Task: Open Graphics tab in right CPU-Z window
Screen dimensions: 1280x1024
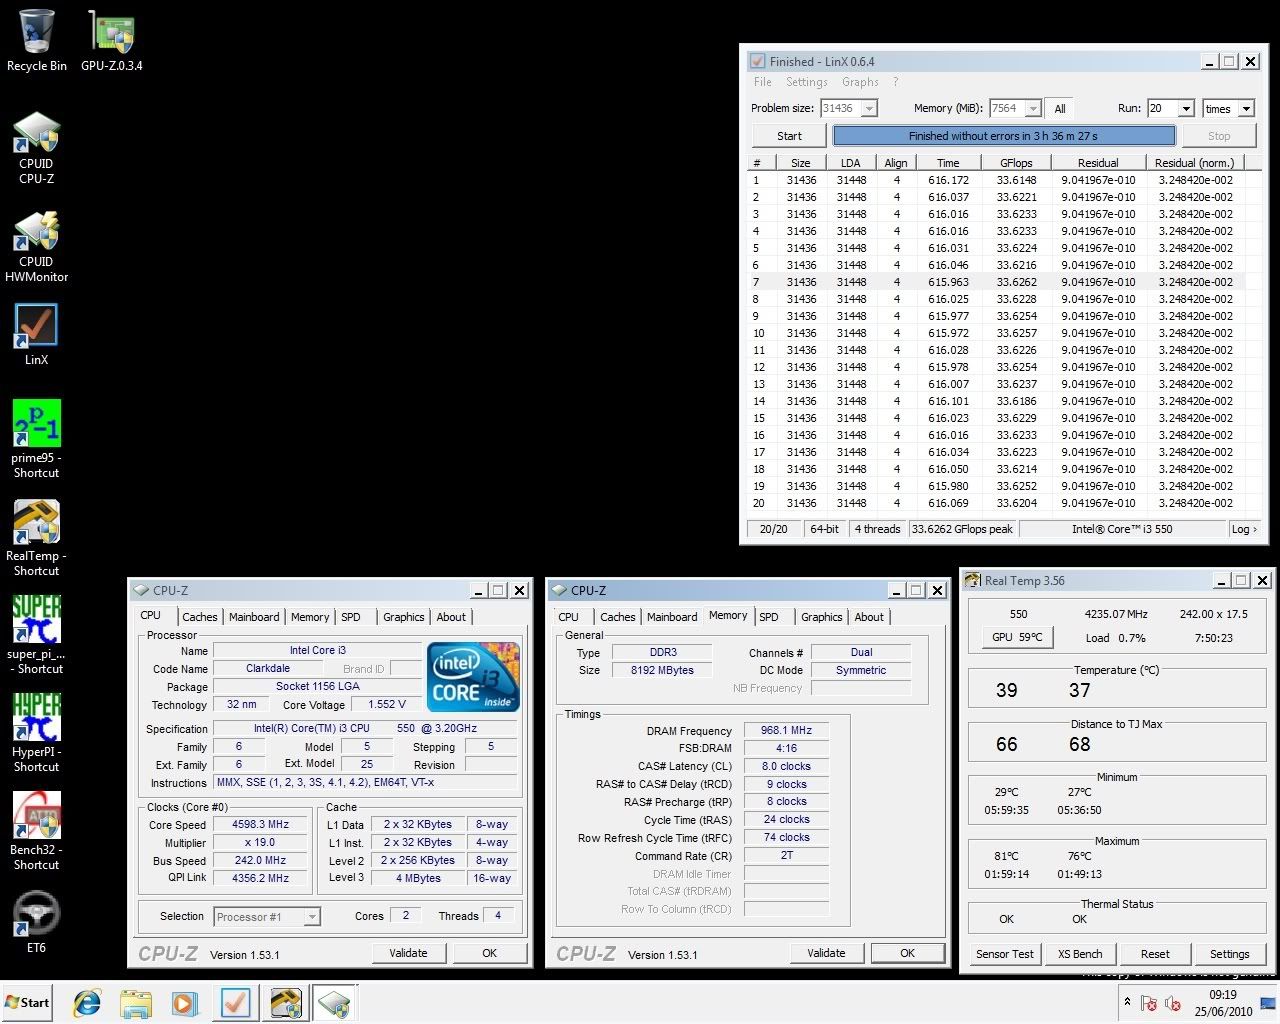Action: coord(822,617)
